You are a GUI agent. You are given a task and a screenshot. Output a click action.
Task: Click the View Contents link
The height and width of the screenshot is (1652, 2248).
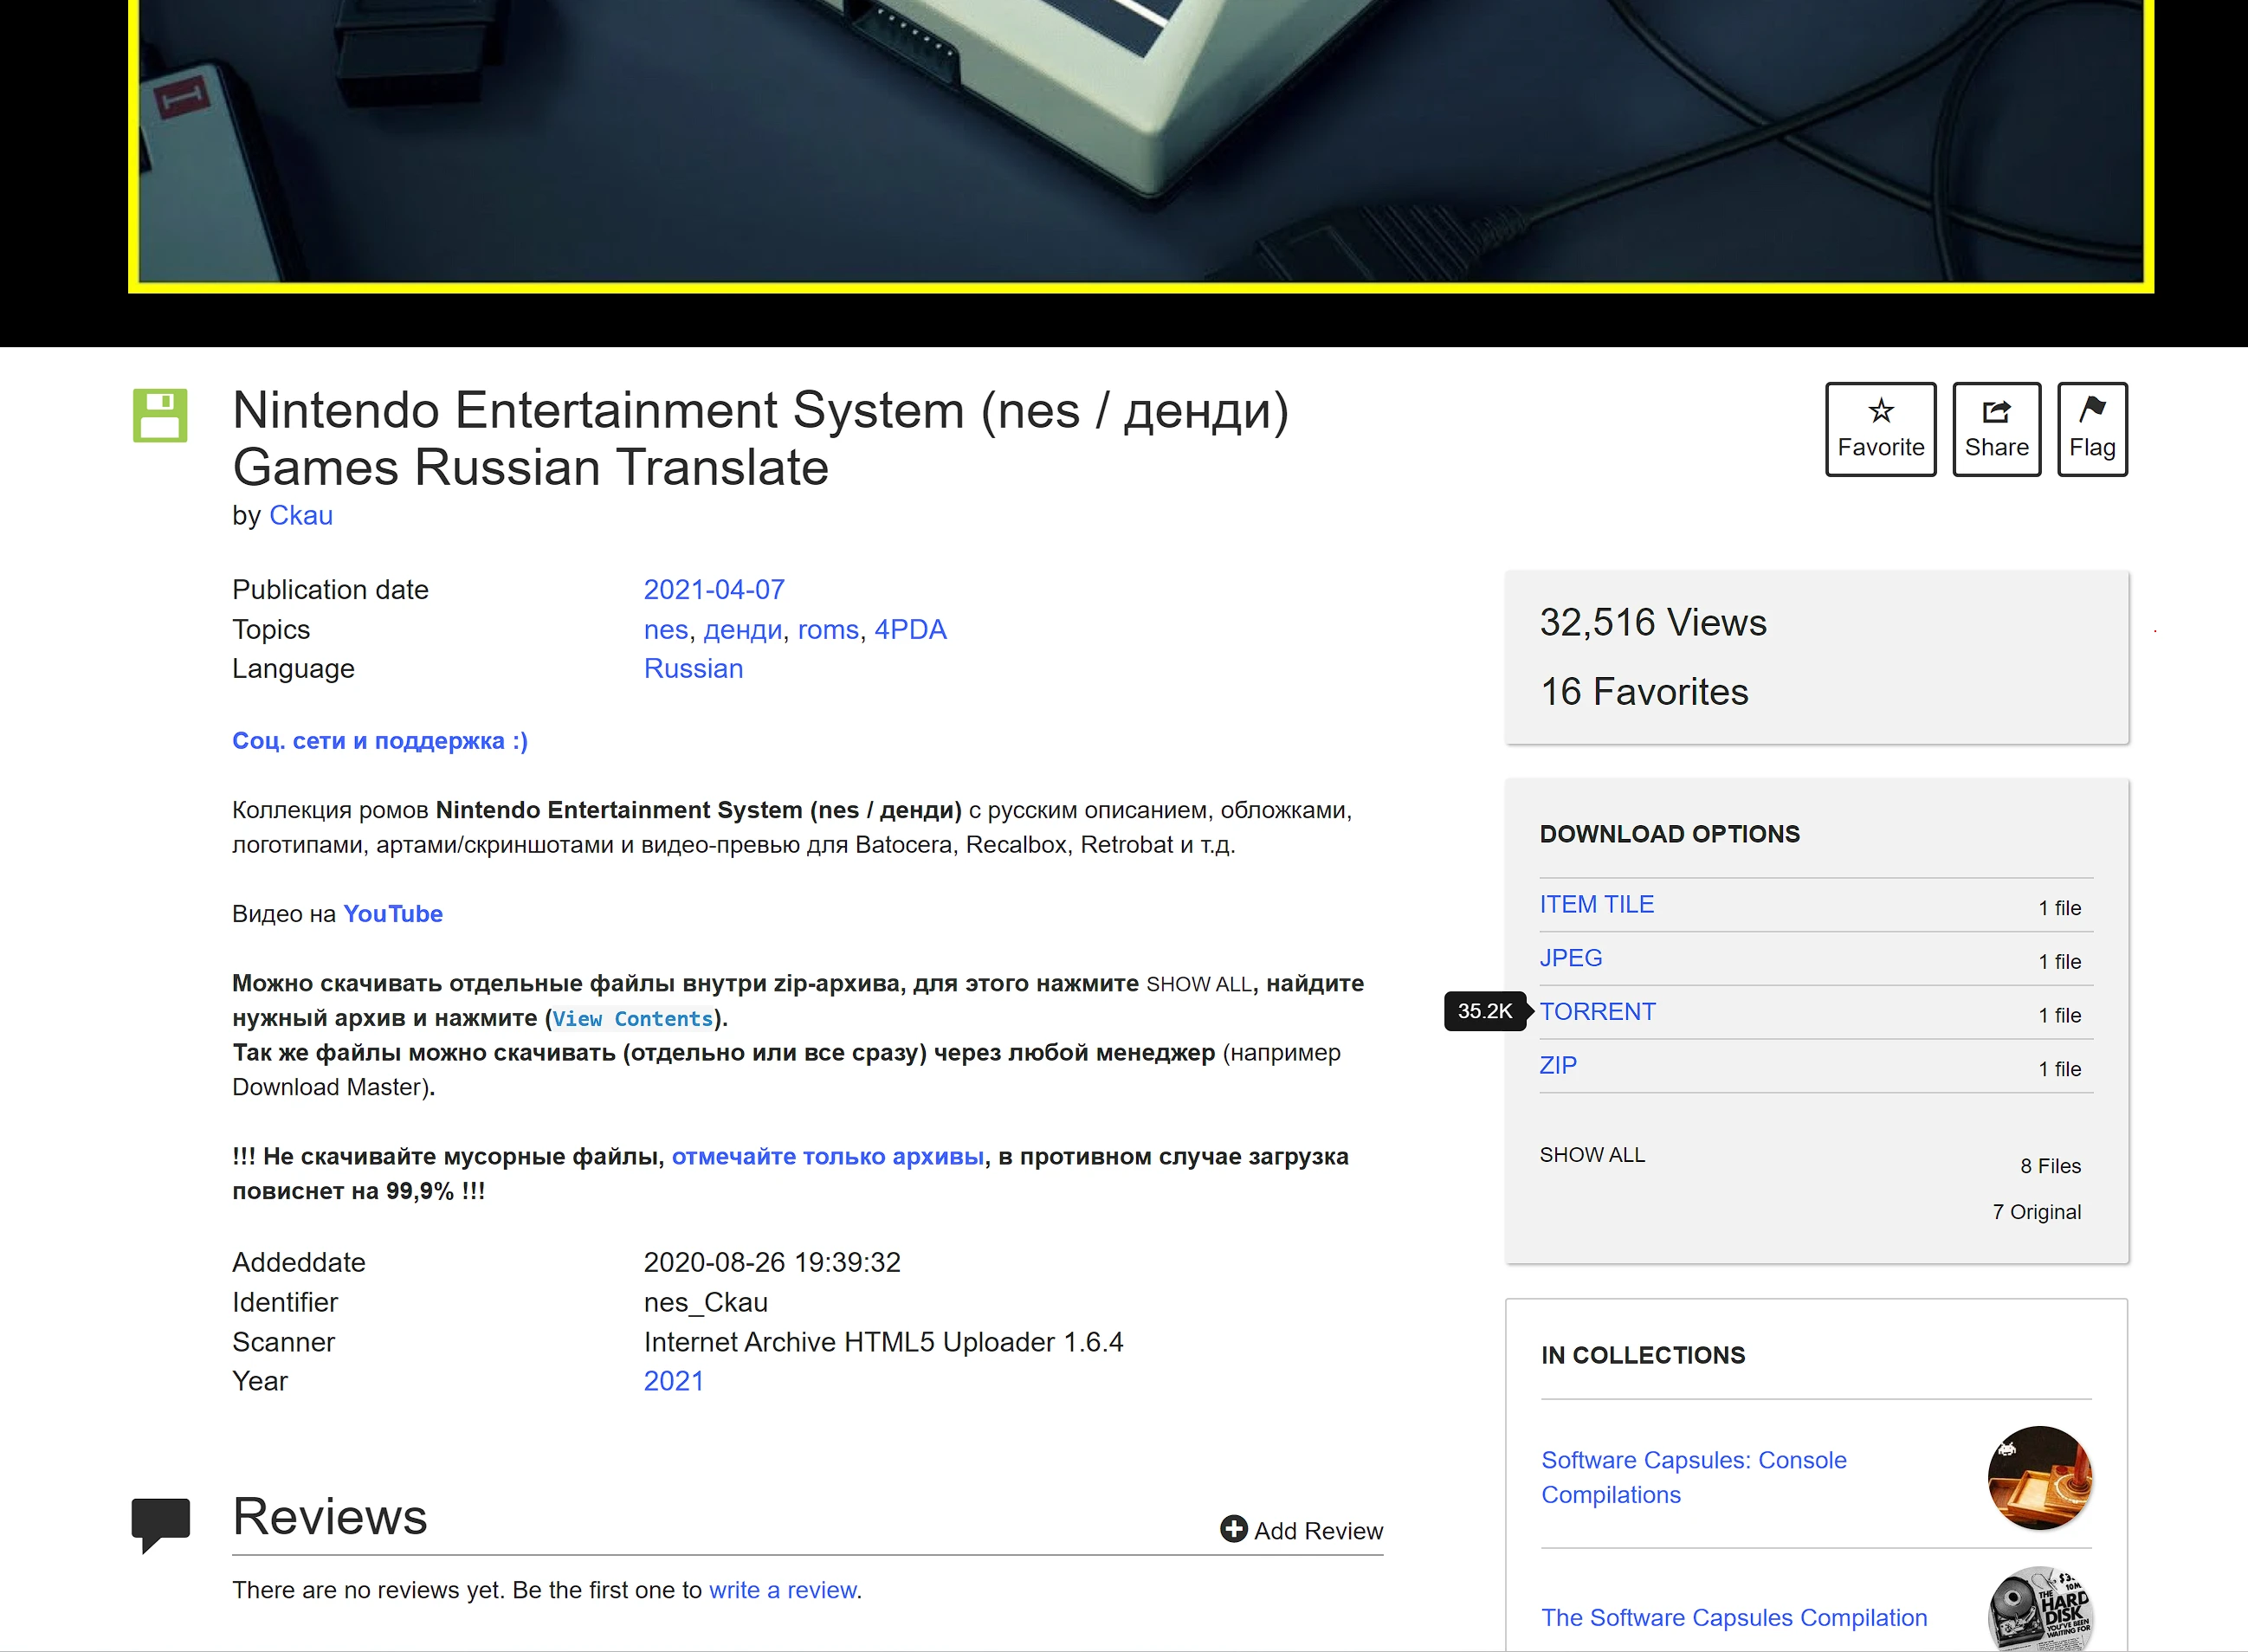(x=633, y=1019)
